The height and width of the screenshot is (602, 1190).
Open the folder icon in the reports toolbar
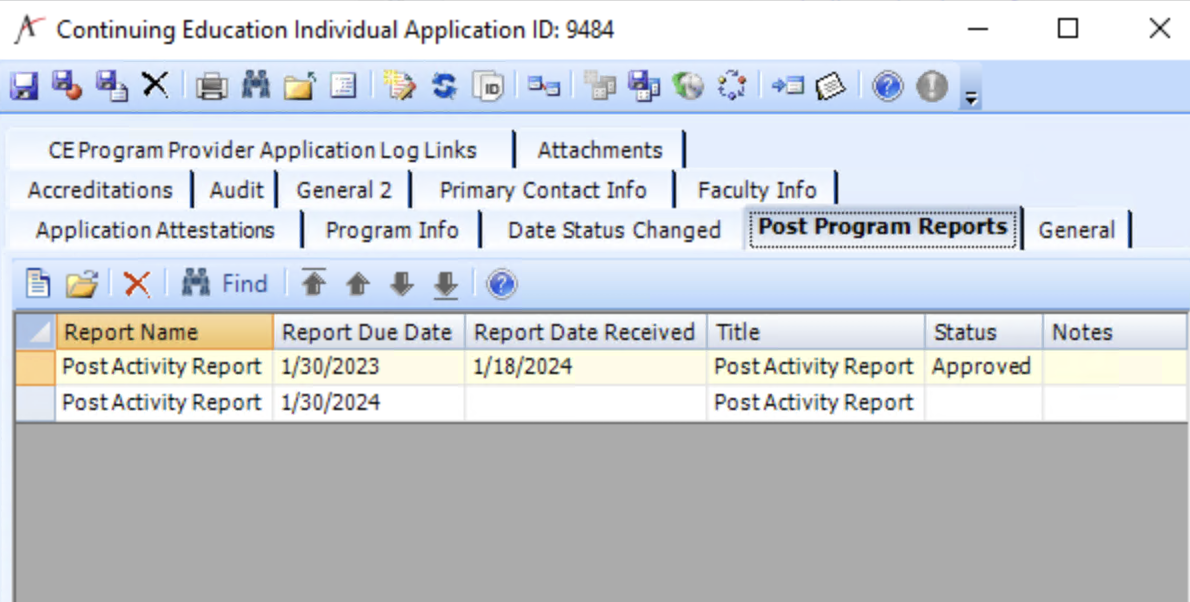point(82,283)
